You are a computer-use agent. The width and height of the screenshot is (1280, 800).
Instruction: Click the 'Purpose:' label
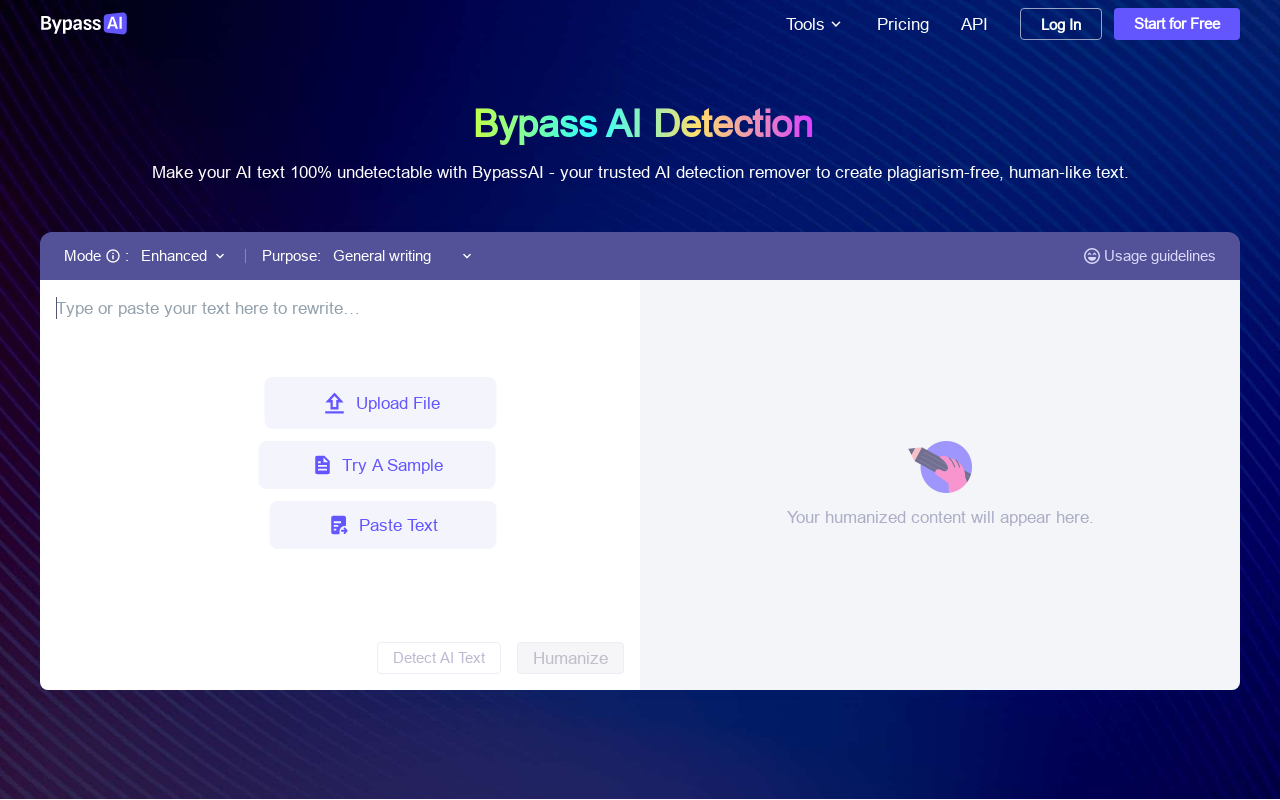(x=291, y=256)
